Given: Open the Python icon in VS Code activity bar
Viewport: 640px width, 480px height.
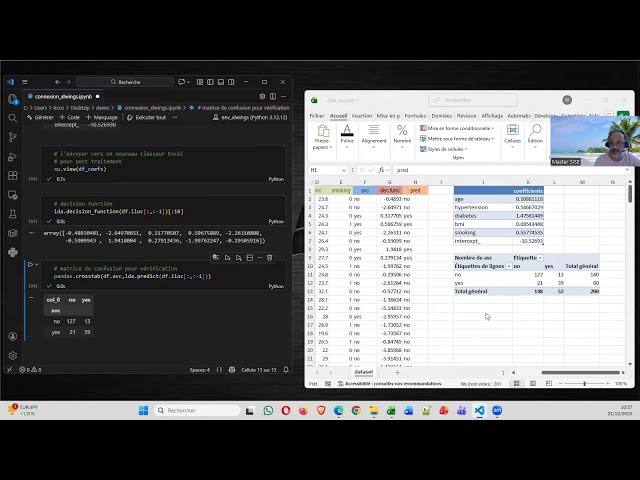Looking at the screenshot, I should coord(13,252).
